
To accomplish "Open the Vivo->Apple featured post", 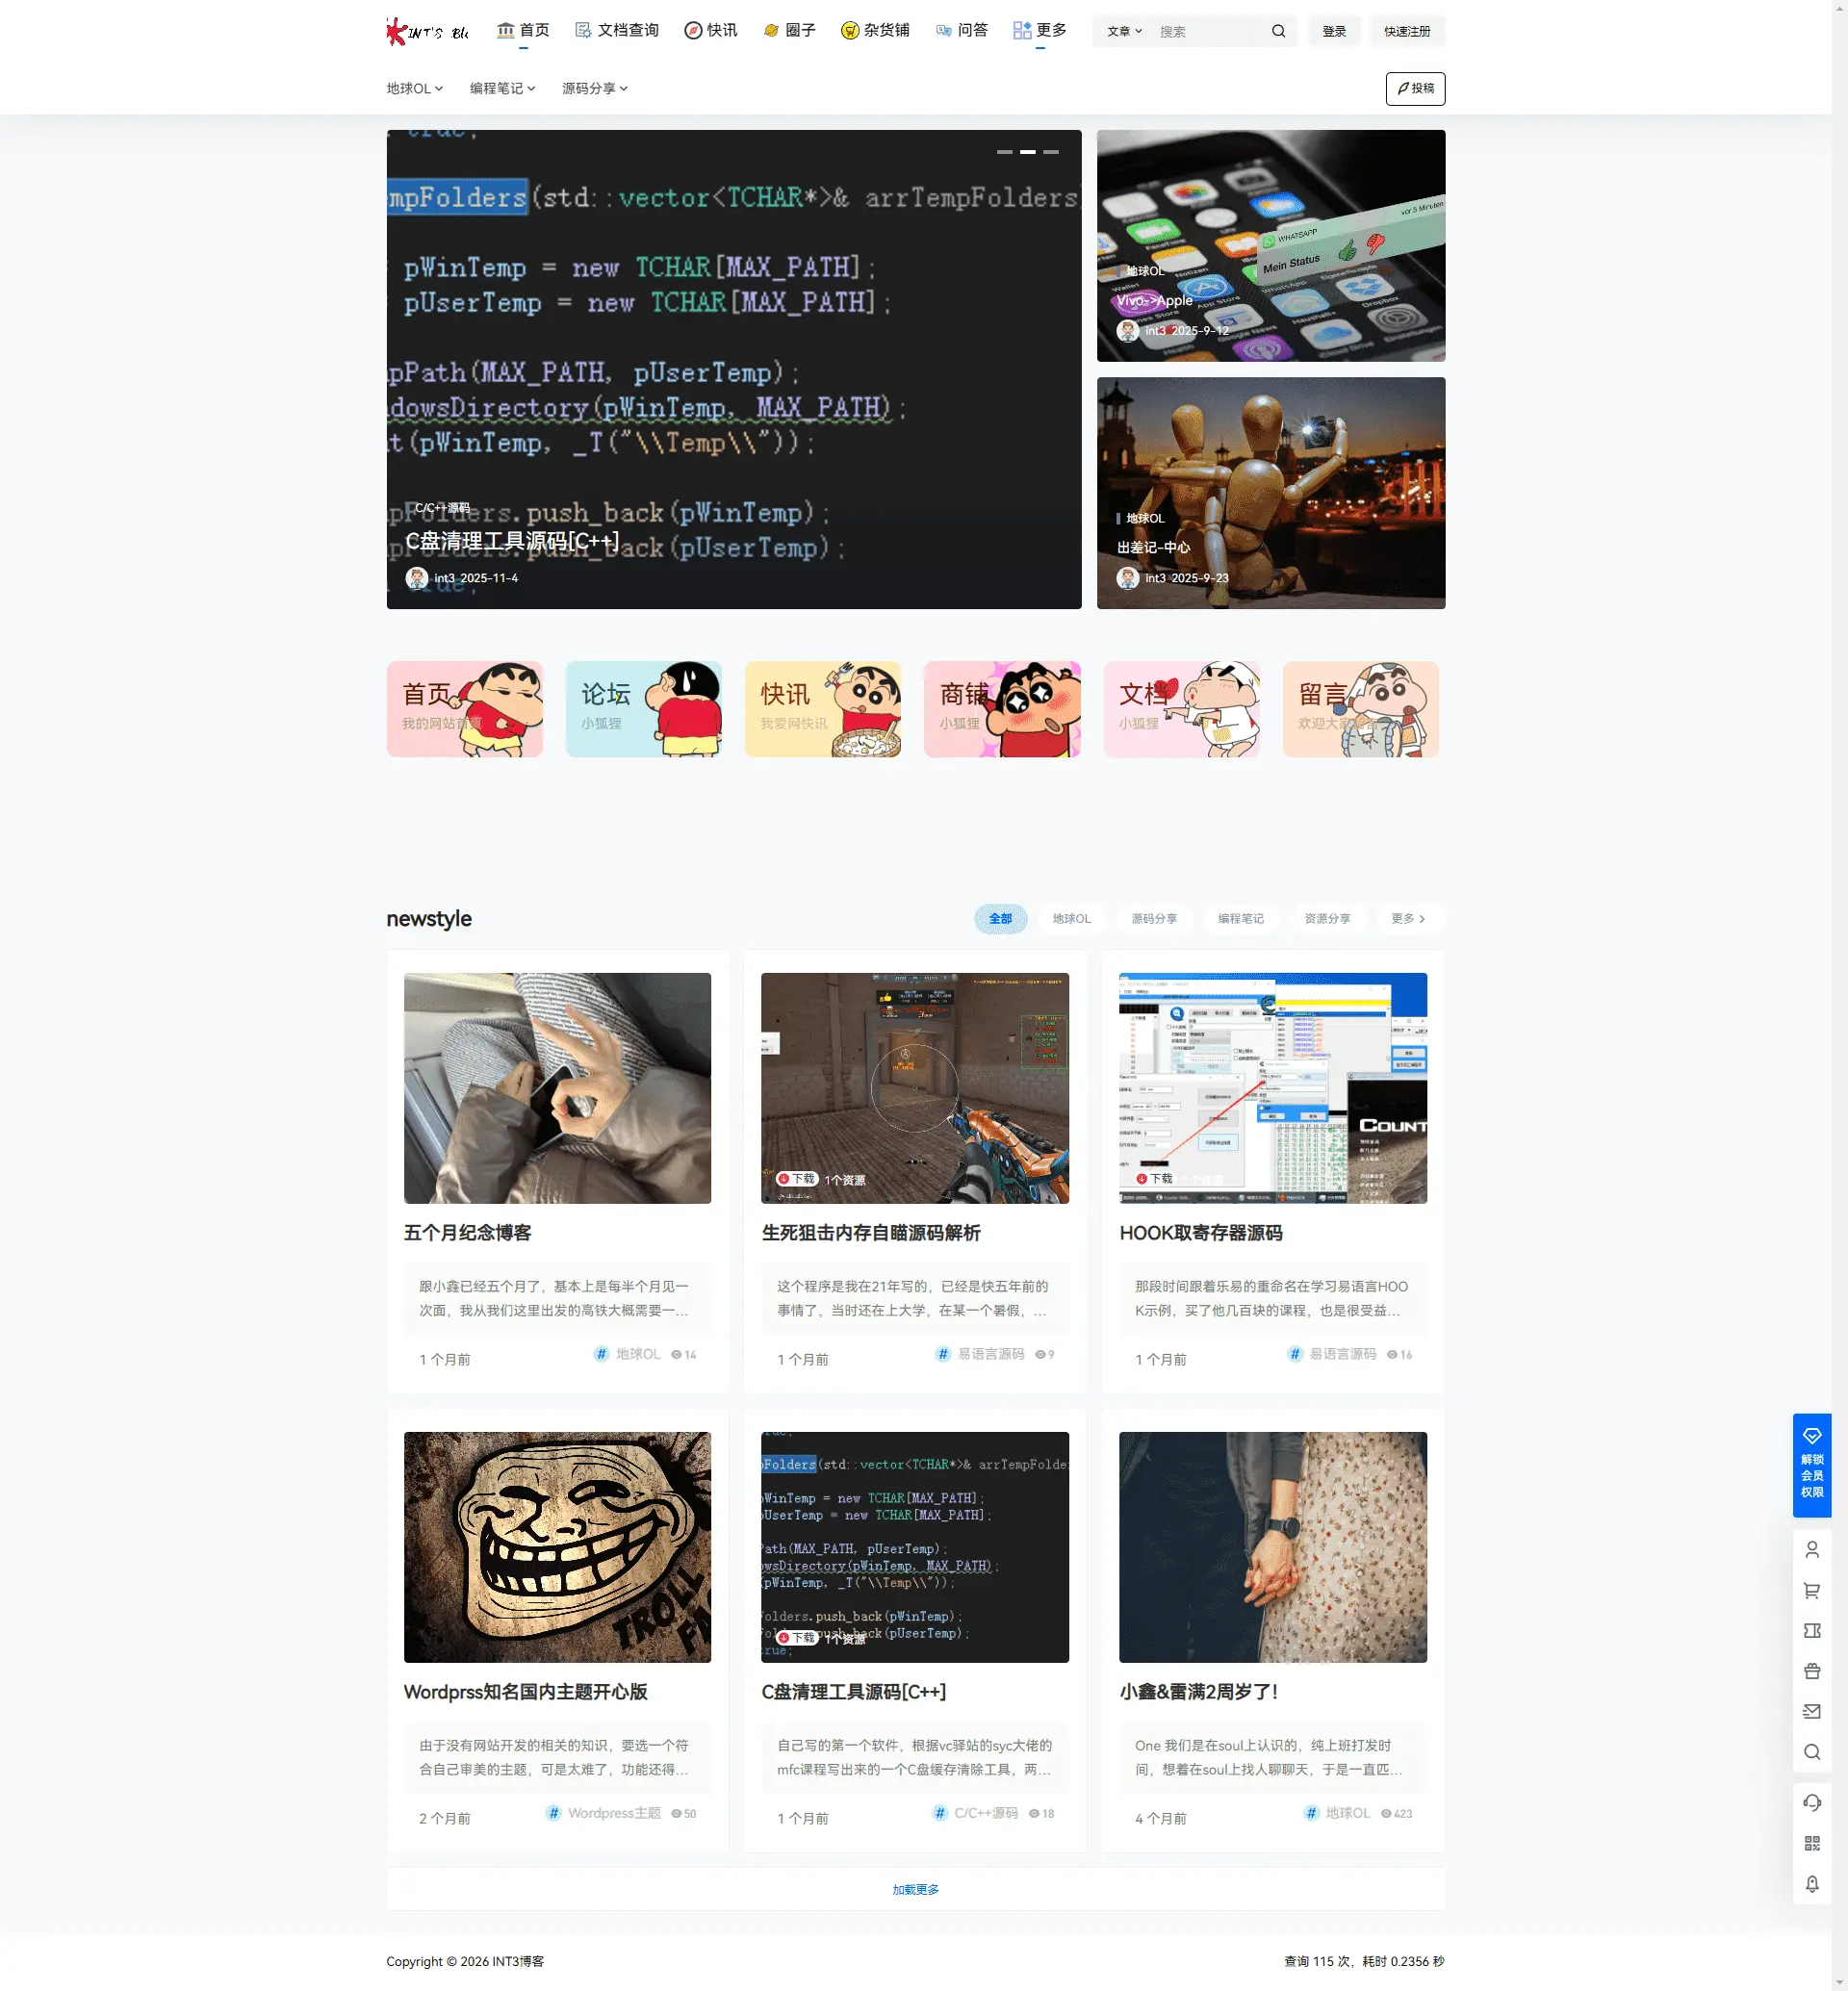I will (x=1270, y=246).
